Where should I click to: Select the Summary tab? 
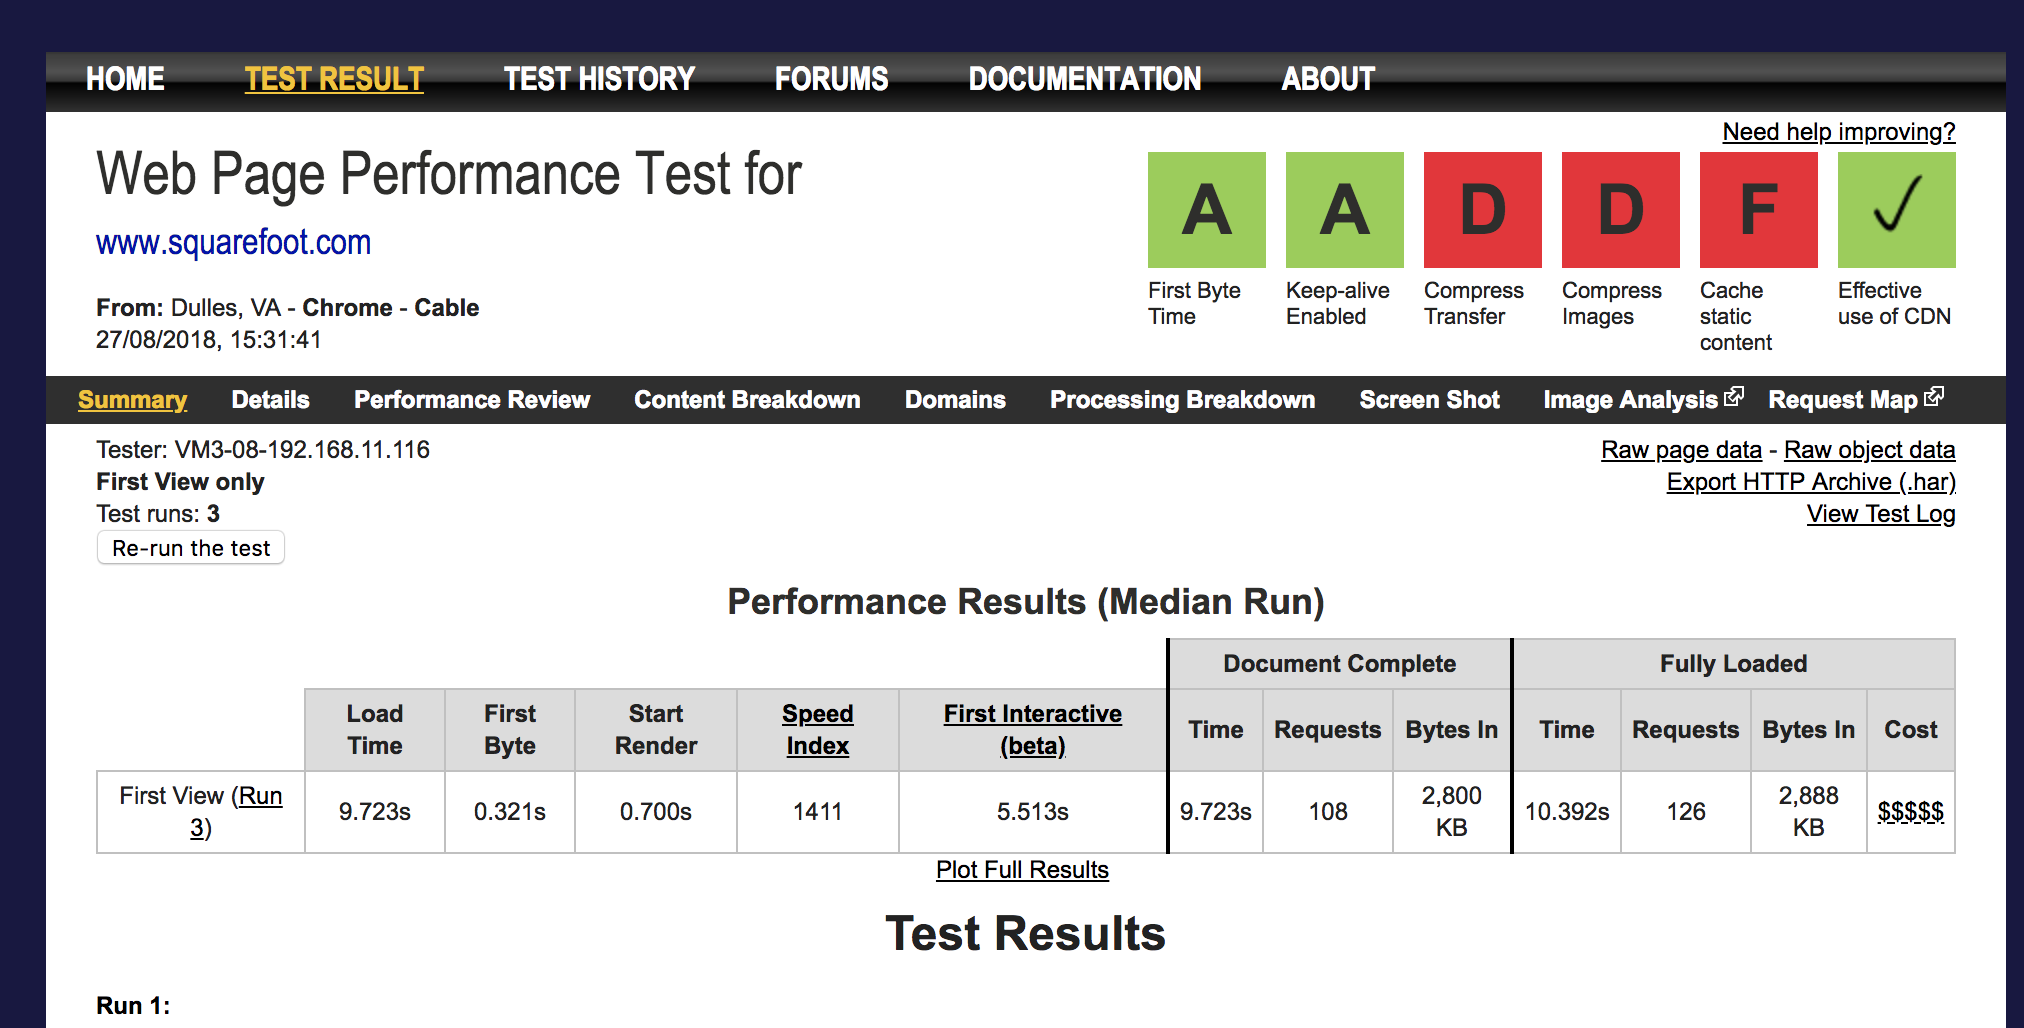[x=132, y=400]
